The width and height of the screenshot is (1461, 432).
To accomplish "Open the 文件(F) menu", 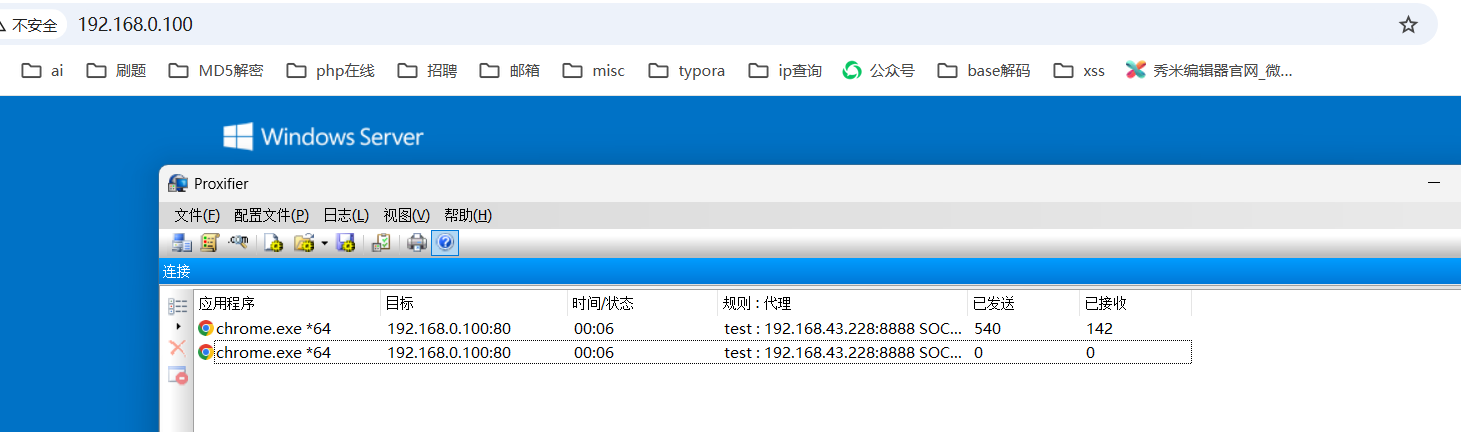I will coord(197,215).
